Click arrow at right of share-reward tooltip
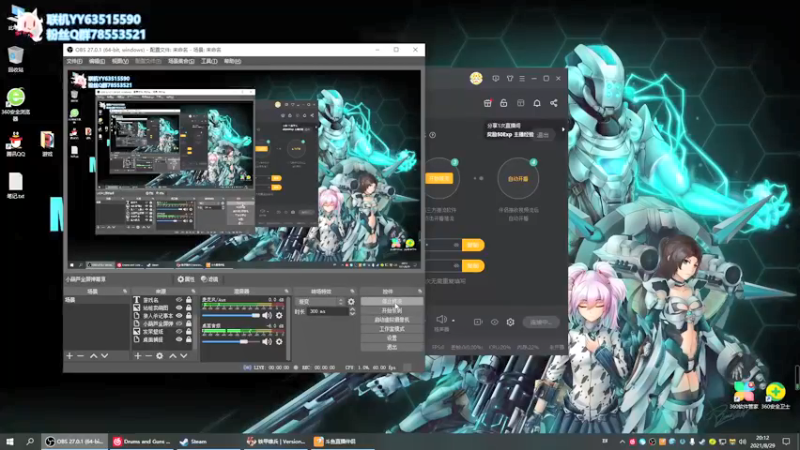The width and height of the screenshot is (800, 450). 563,130
